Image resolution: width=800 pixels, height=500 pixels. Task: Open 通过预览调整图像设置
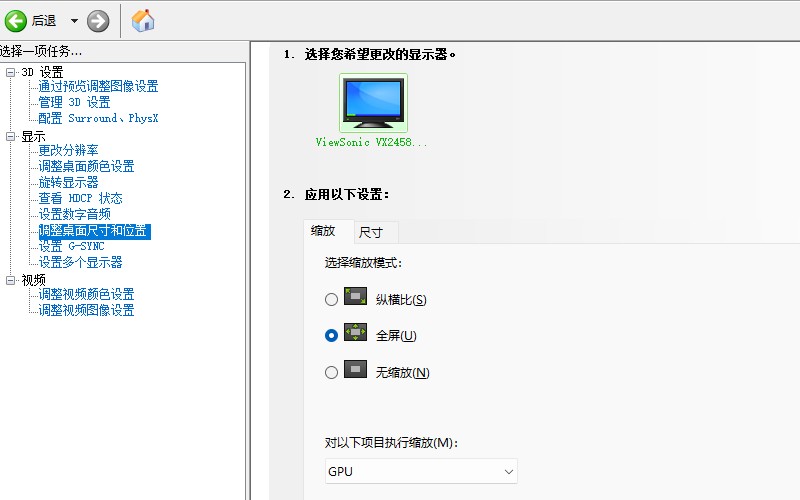98,86
